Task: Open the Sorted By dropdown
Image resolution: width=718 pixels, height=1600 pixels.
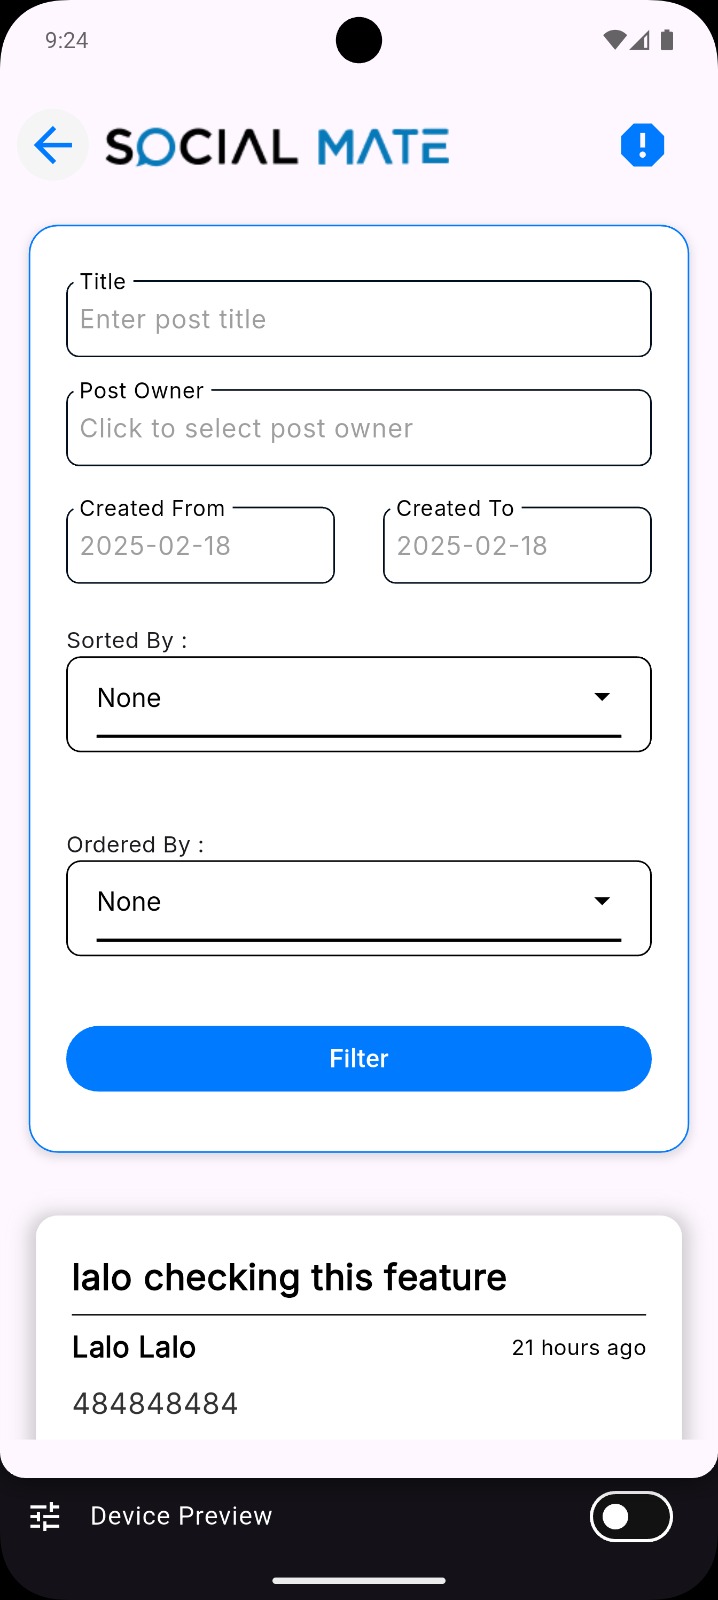Action: pyautogui.click(x=358, y=703)
